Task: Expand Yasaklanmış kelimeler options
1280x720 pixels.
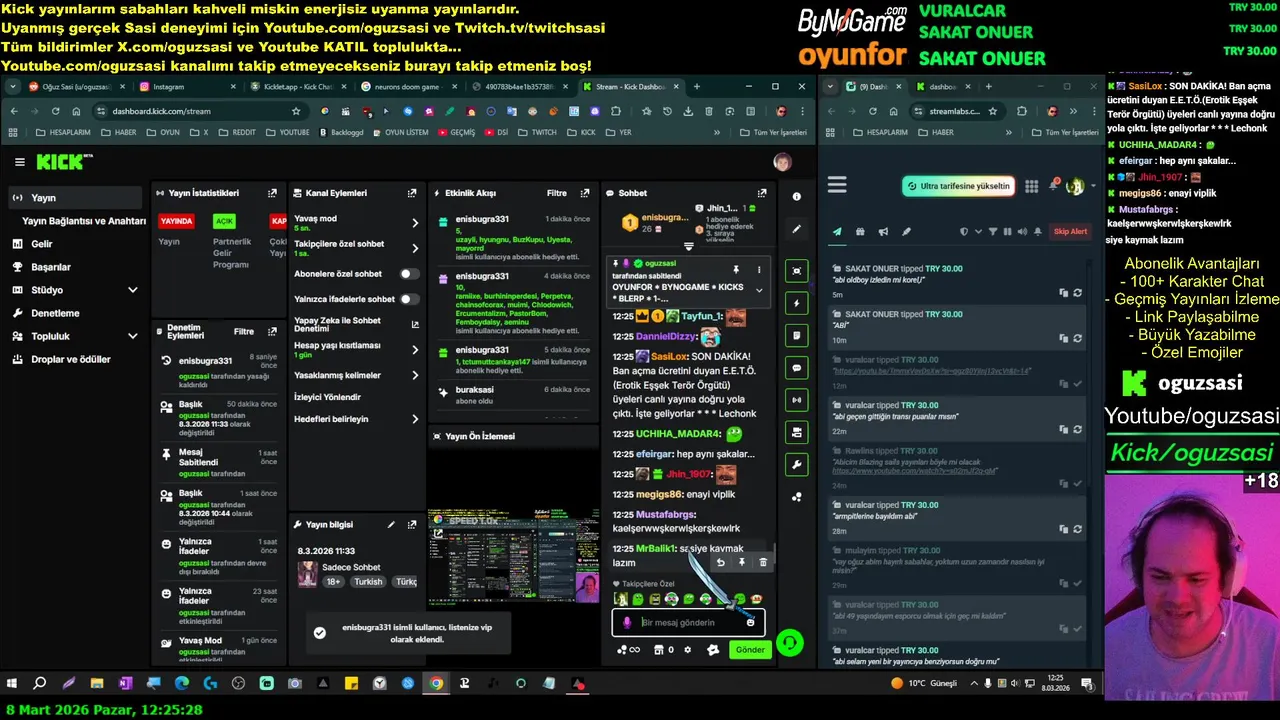Action: [x=415, y=375]
